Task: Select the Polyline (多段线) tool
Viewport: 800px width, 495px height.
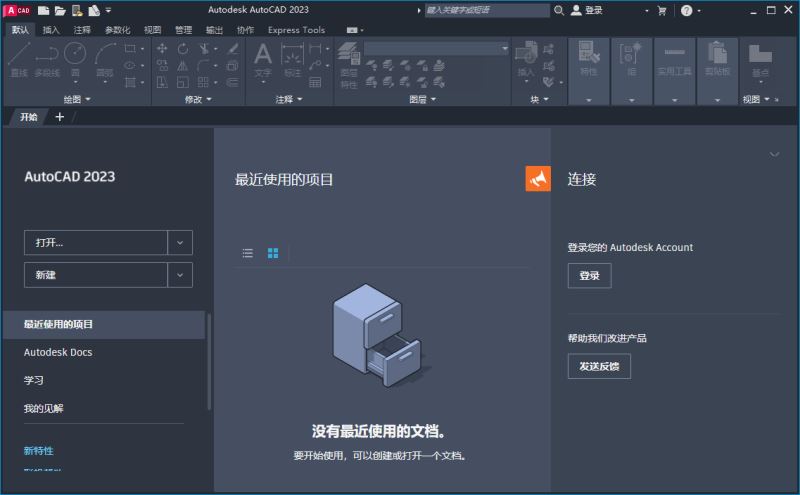Action: [47, 60]
